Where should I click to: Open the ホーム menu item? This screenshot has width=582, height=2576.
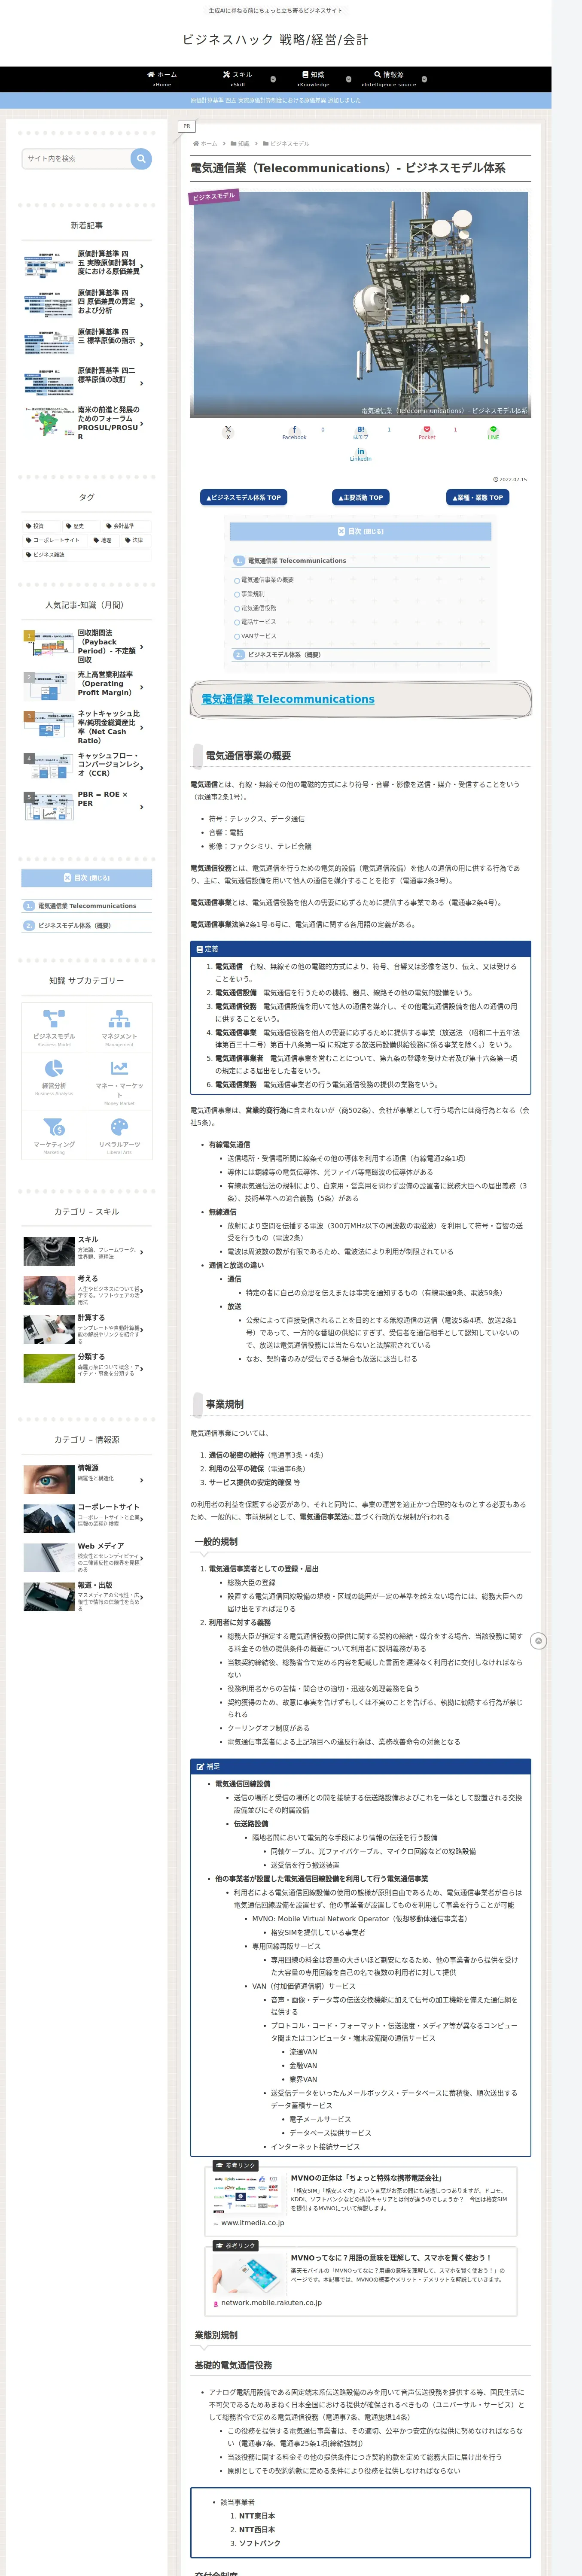(x=162, y=79)
